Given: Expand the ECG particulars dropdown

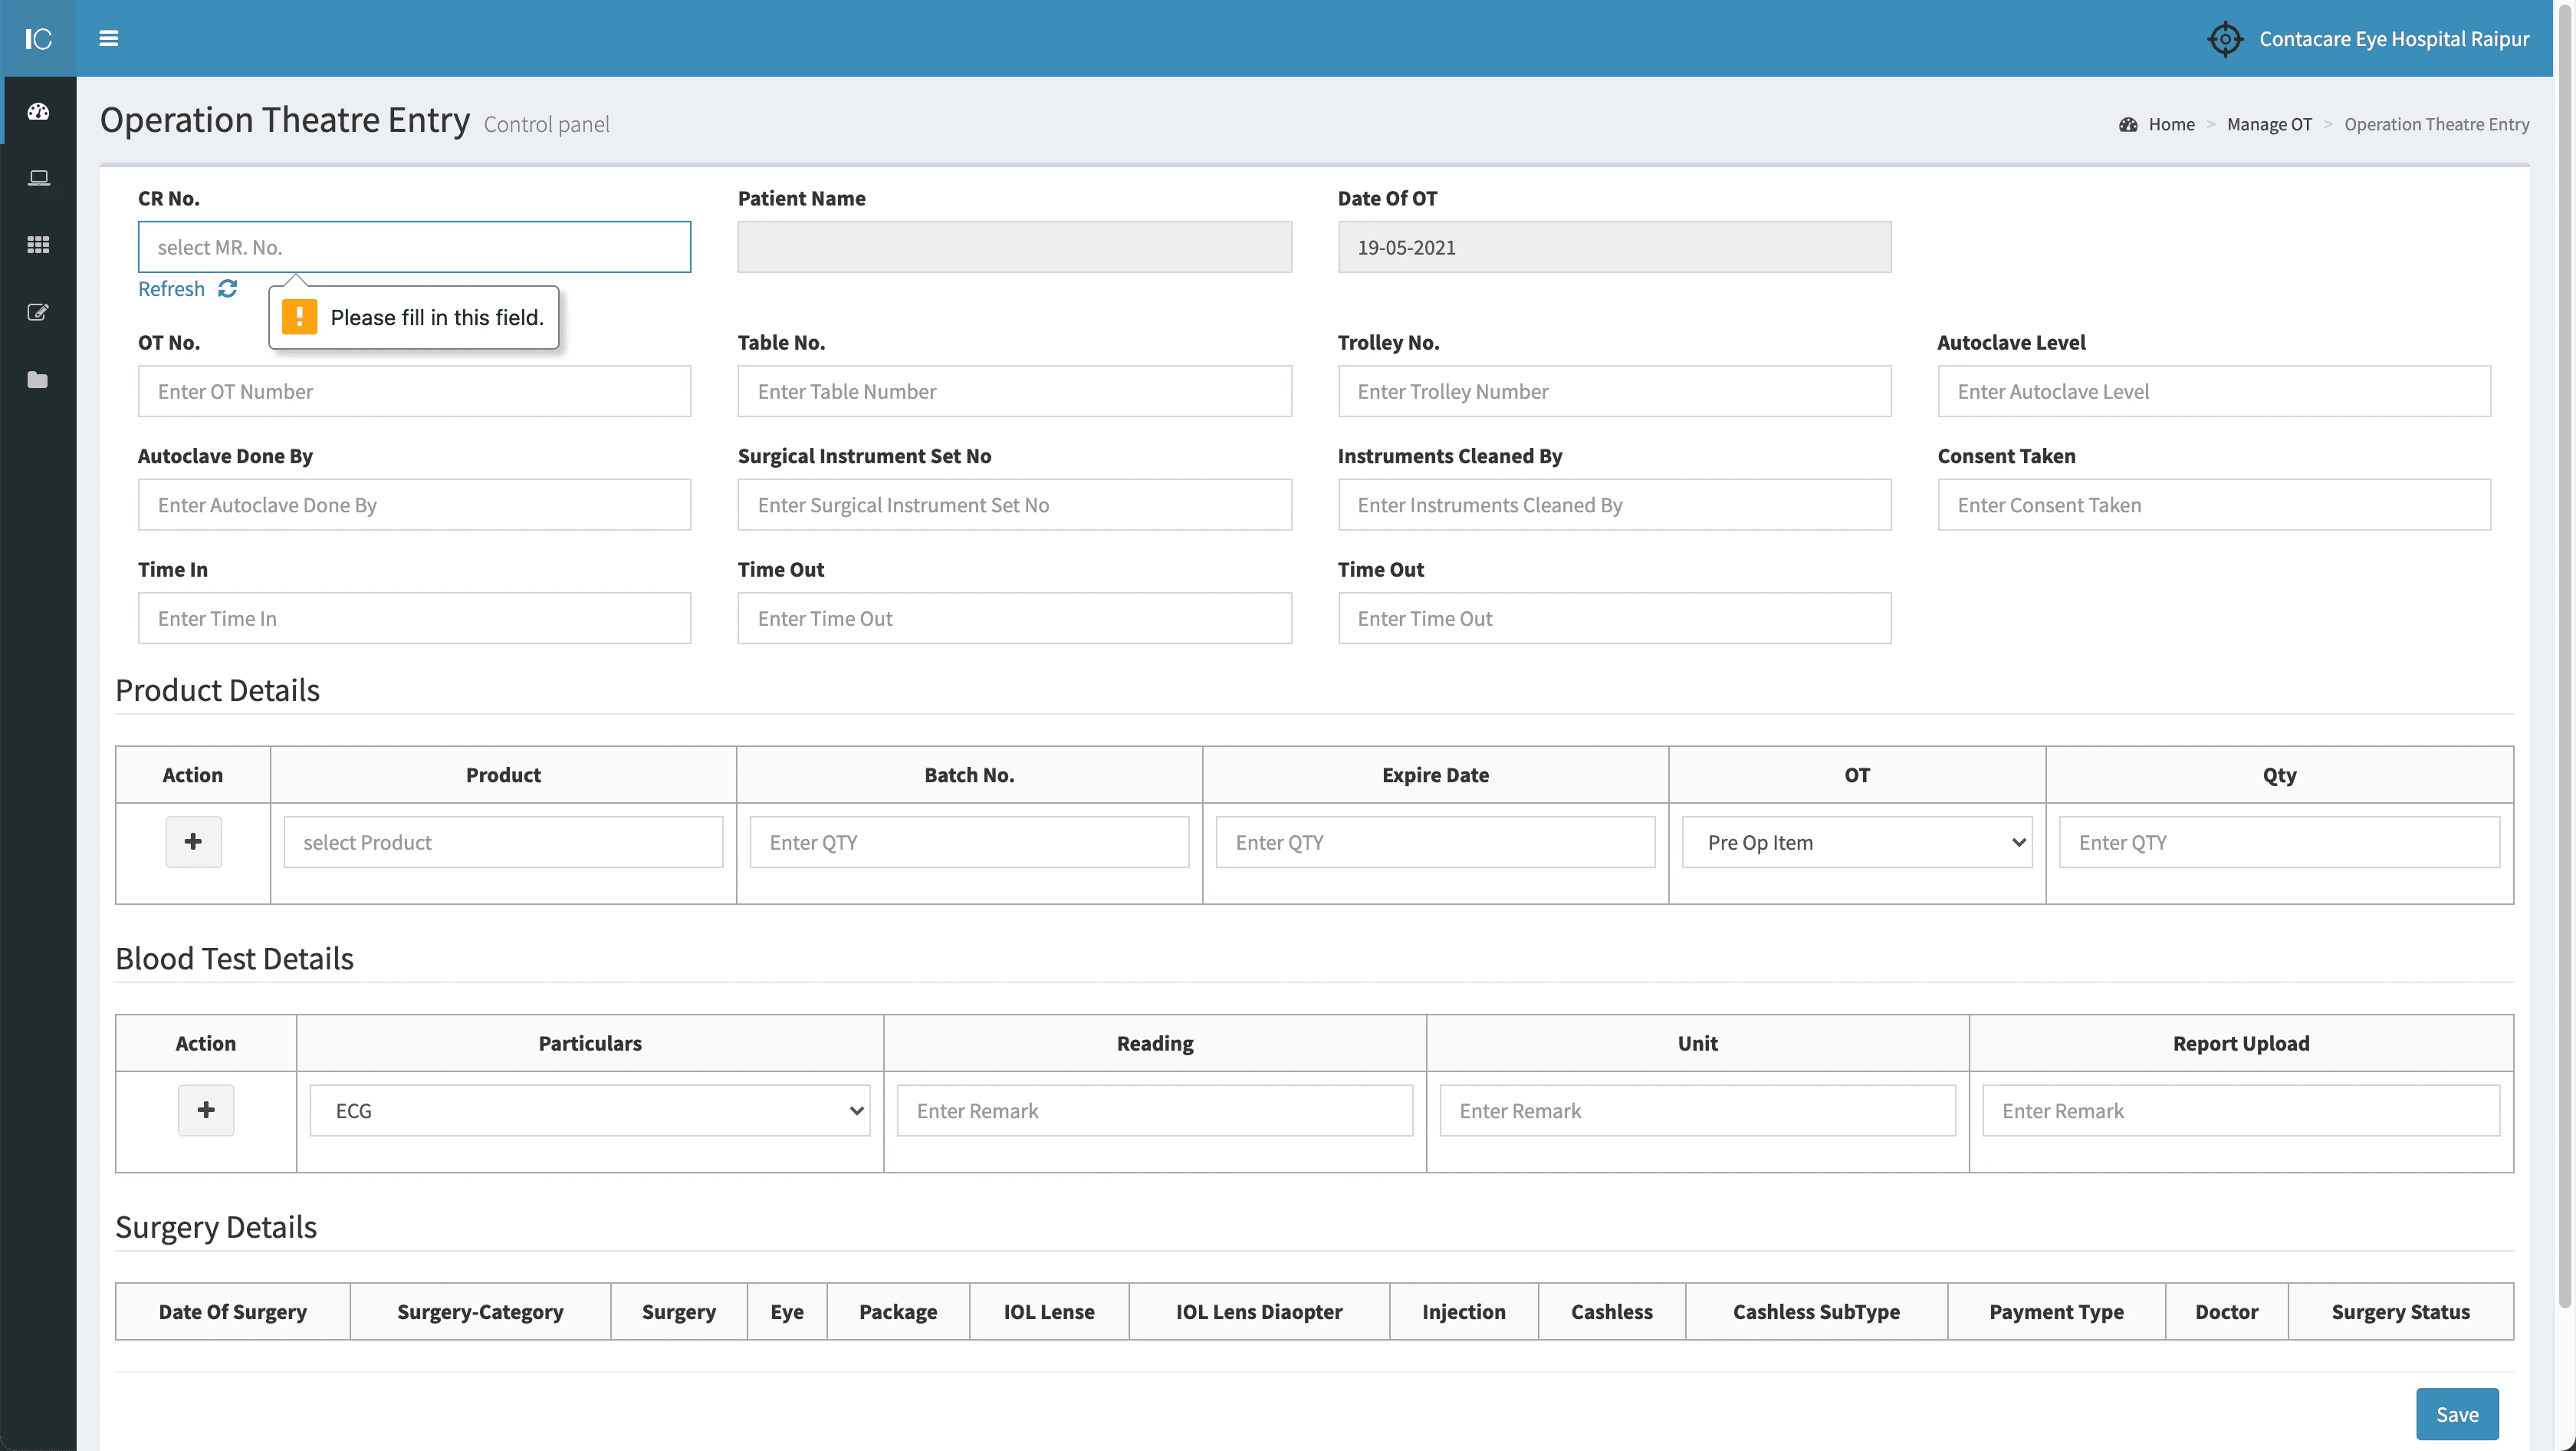Looking at the screenshot, I should 589,1110.
